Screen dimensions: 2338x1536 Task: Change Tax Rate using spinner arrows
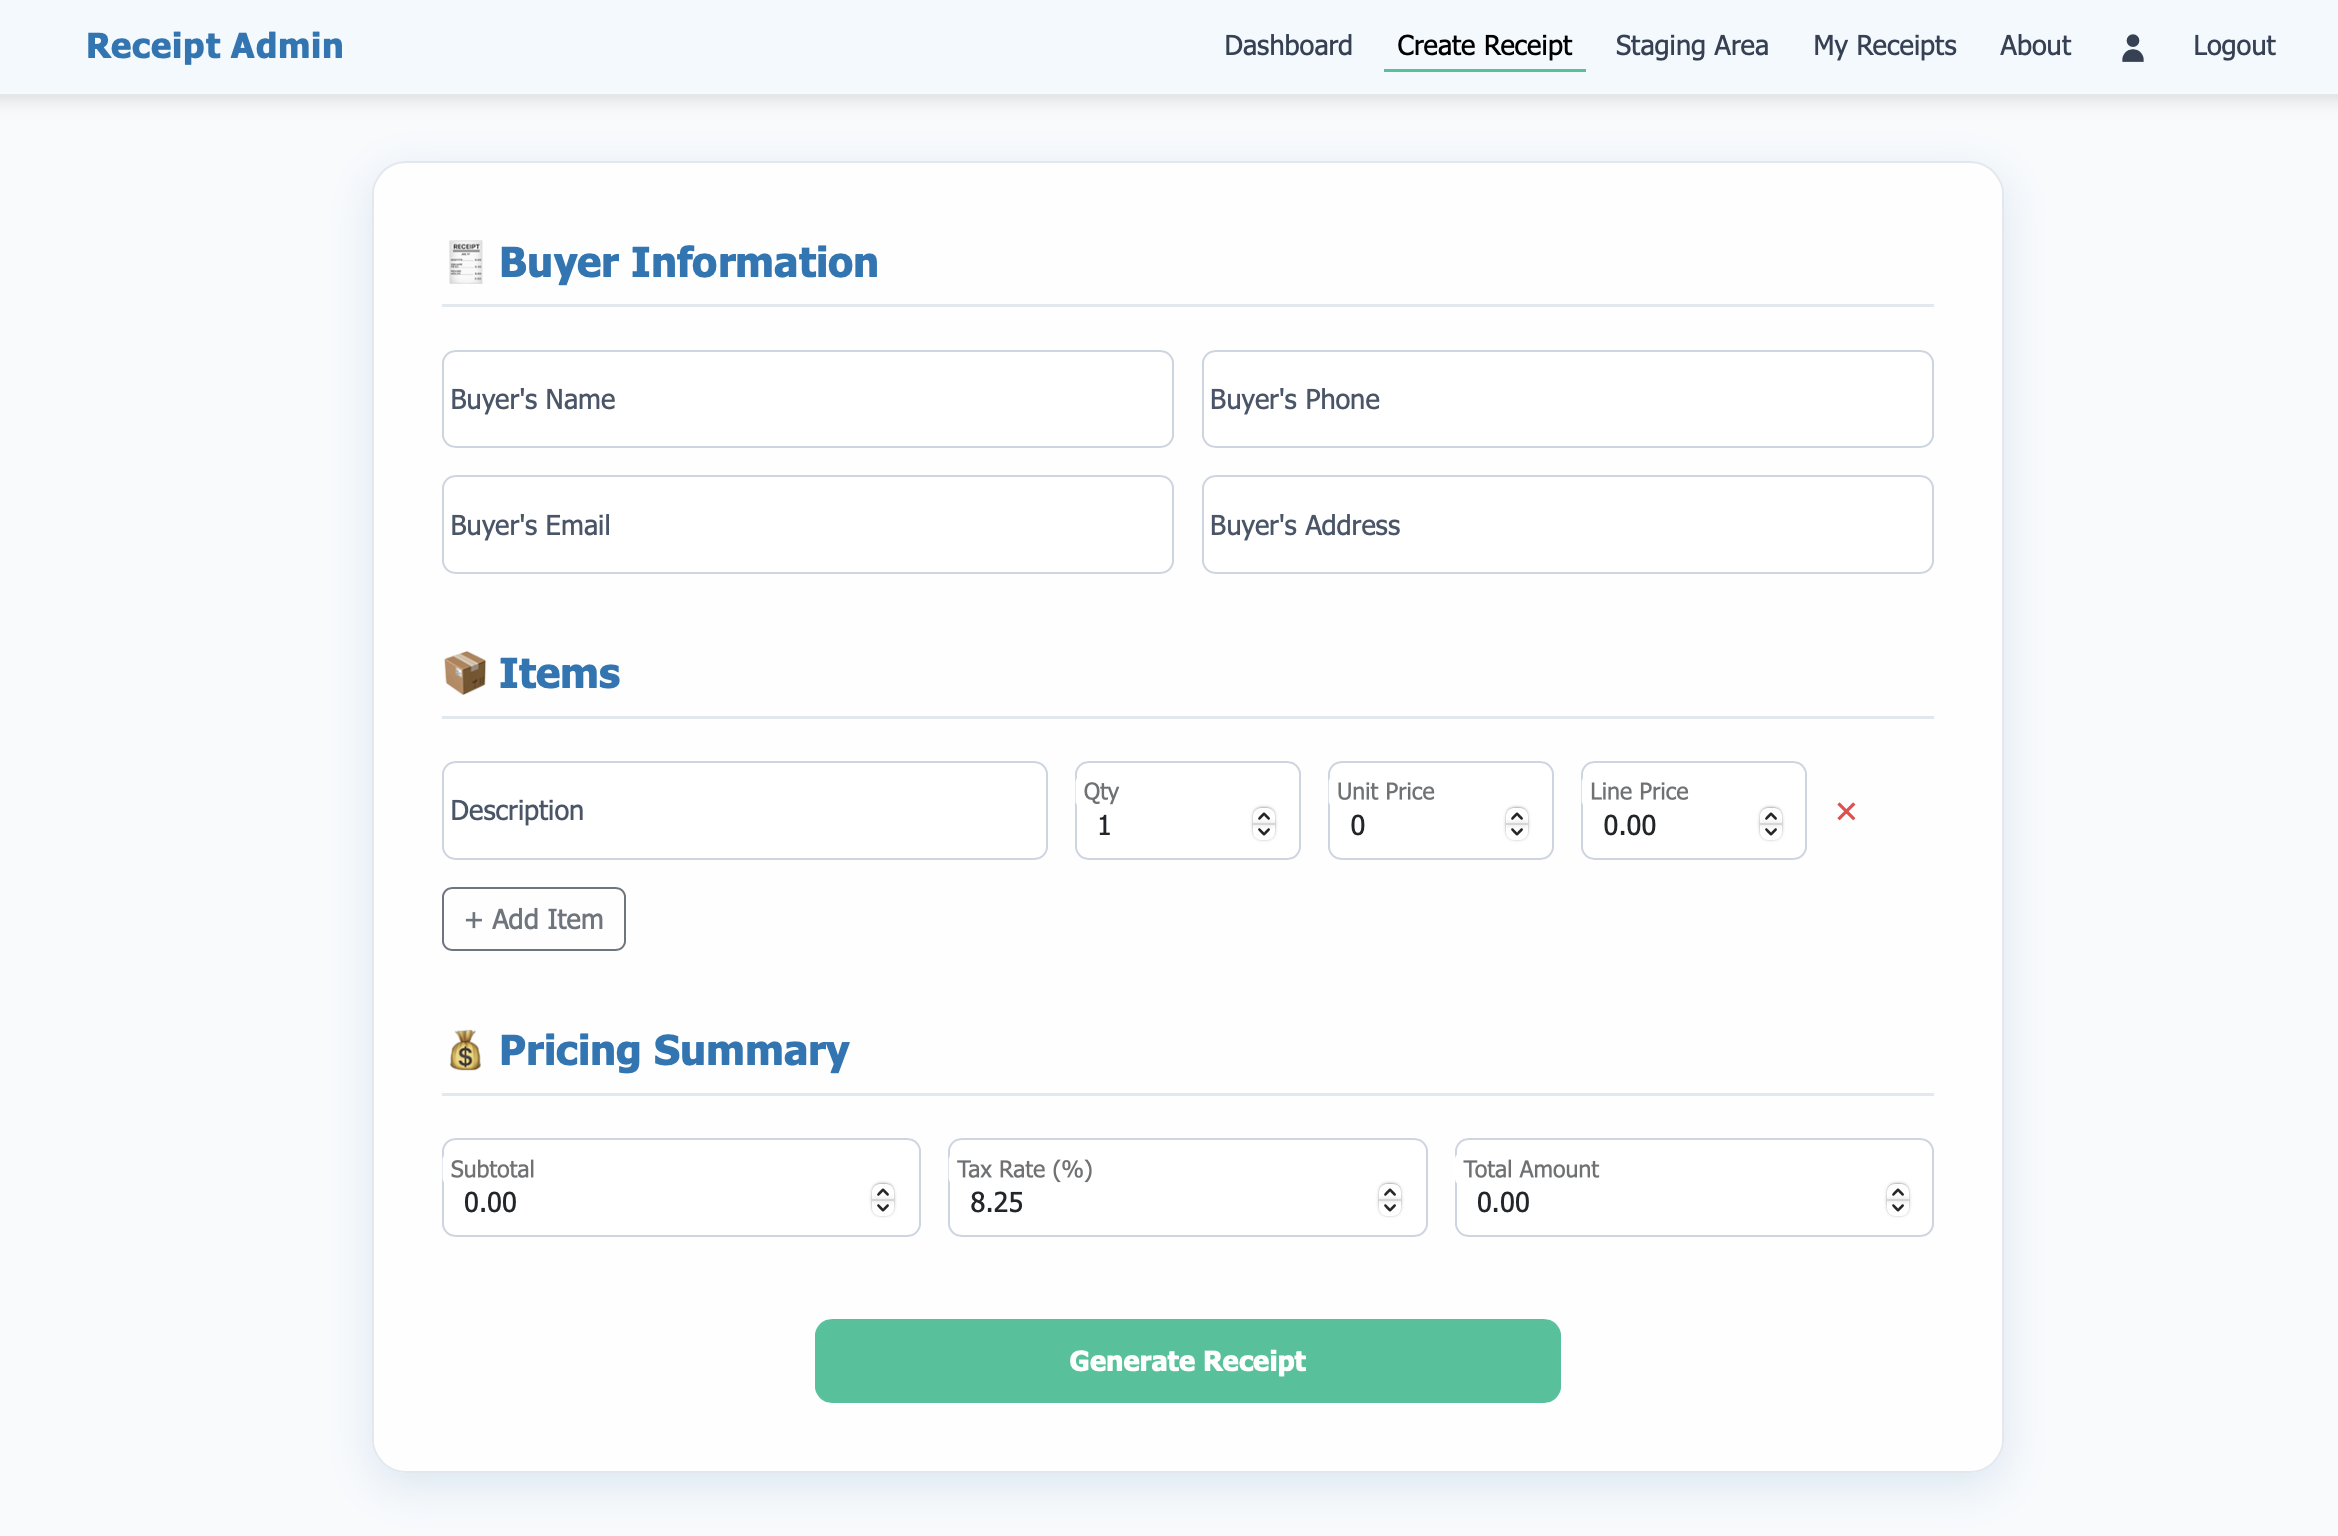click(1390, 1199)
